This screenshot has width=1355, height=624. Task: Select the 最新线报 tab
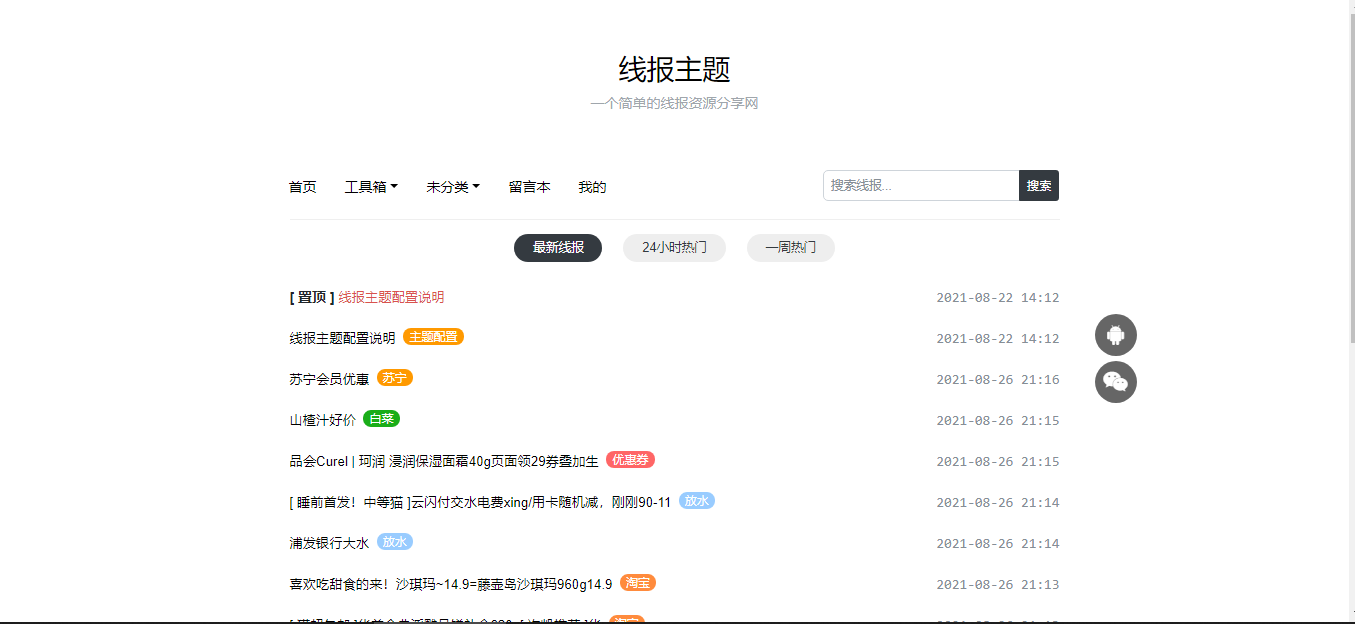click(x=558, y=247)
